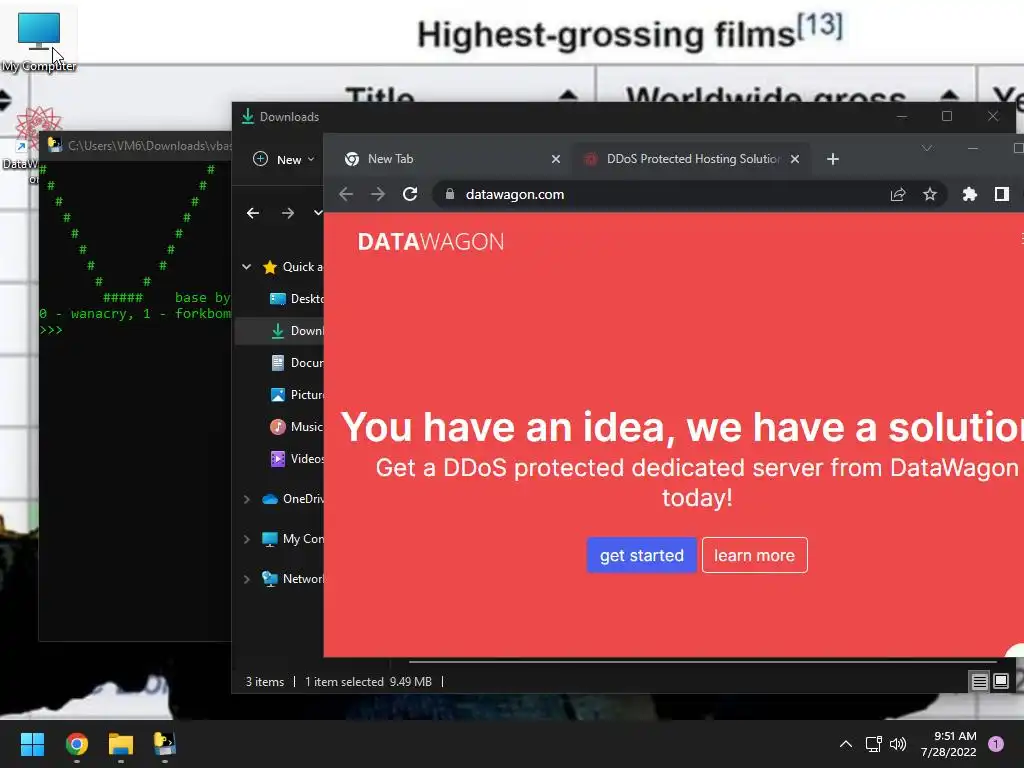This screenshot has height=768, width=1024.
Task: Collapse the Quick access tree node
Action: (x=246, y=266)
